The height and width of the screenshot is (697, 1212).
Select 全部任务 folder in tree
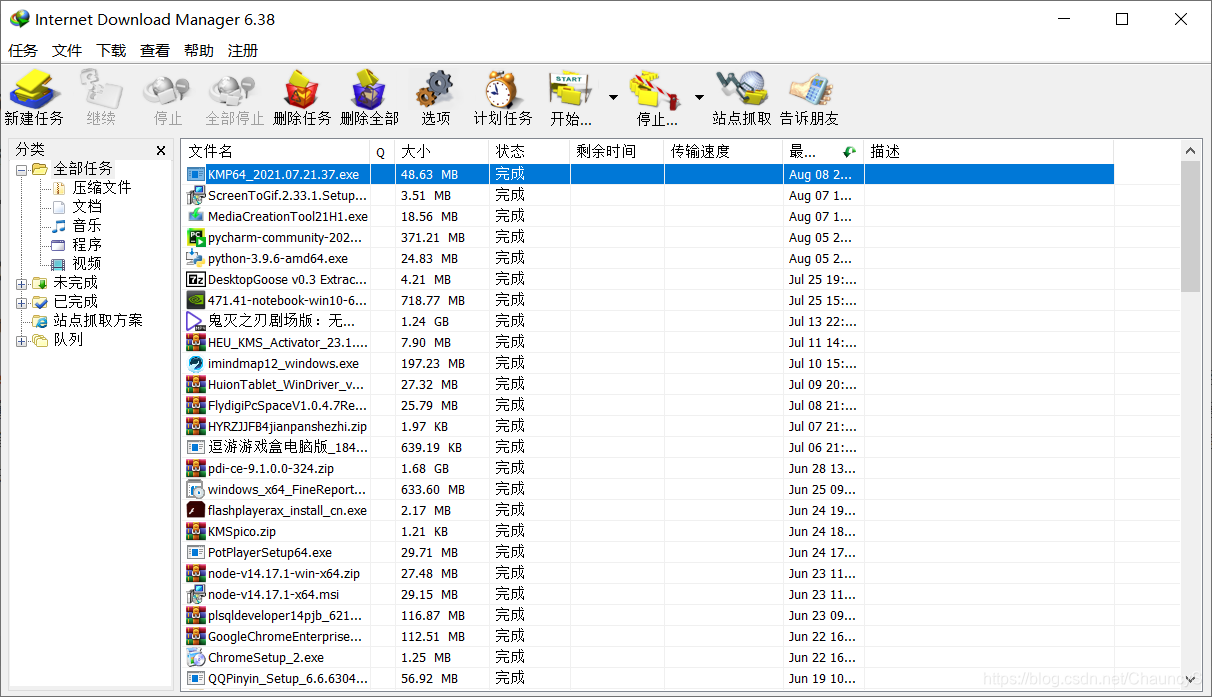click(83, 169)
